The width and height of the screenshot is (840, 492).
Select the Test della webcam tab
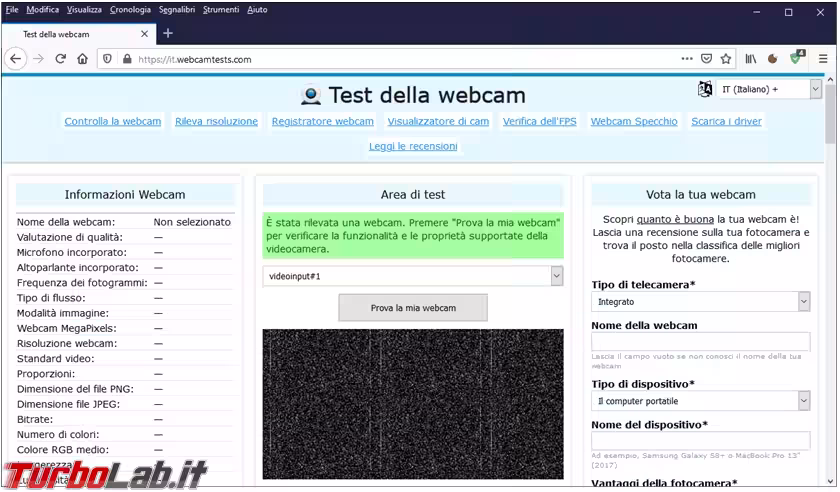click(x=79, y=34)
